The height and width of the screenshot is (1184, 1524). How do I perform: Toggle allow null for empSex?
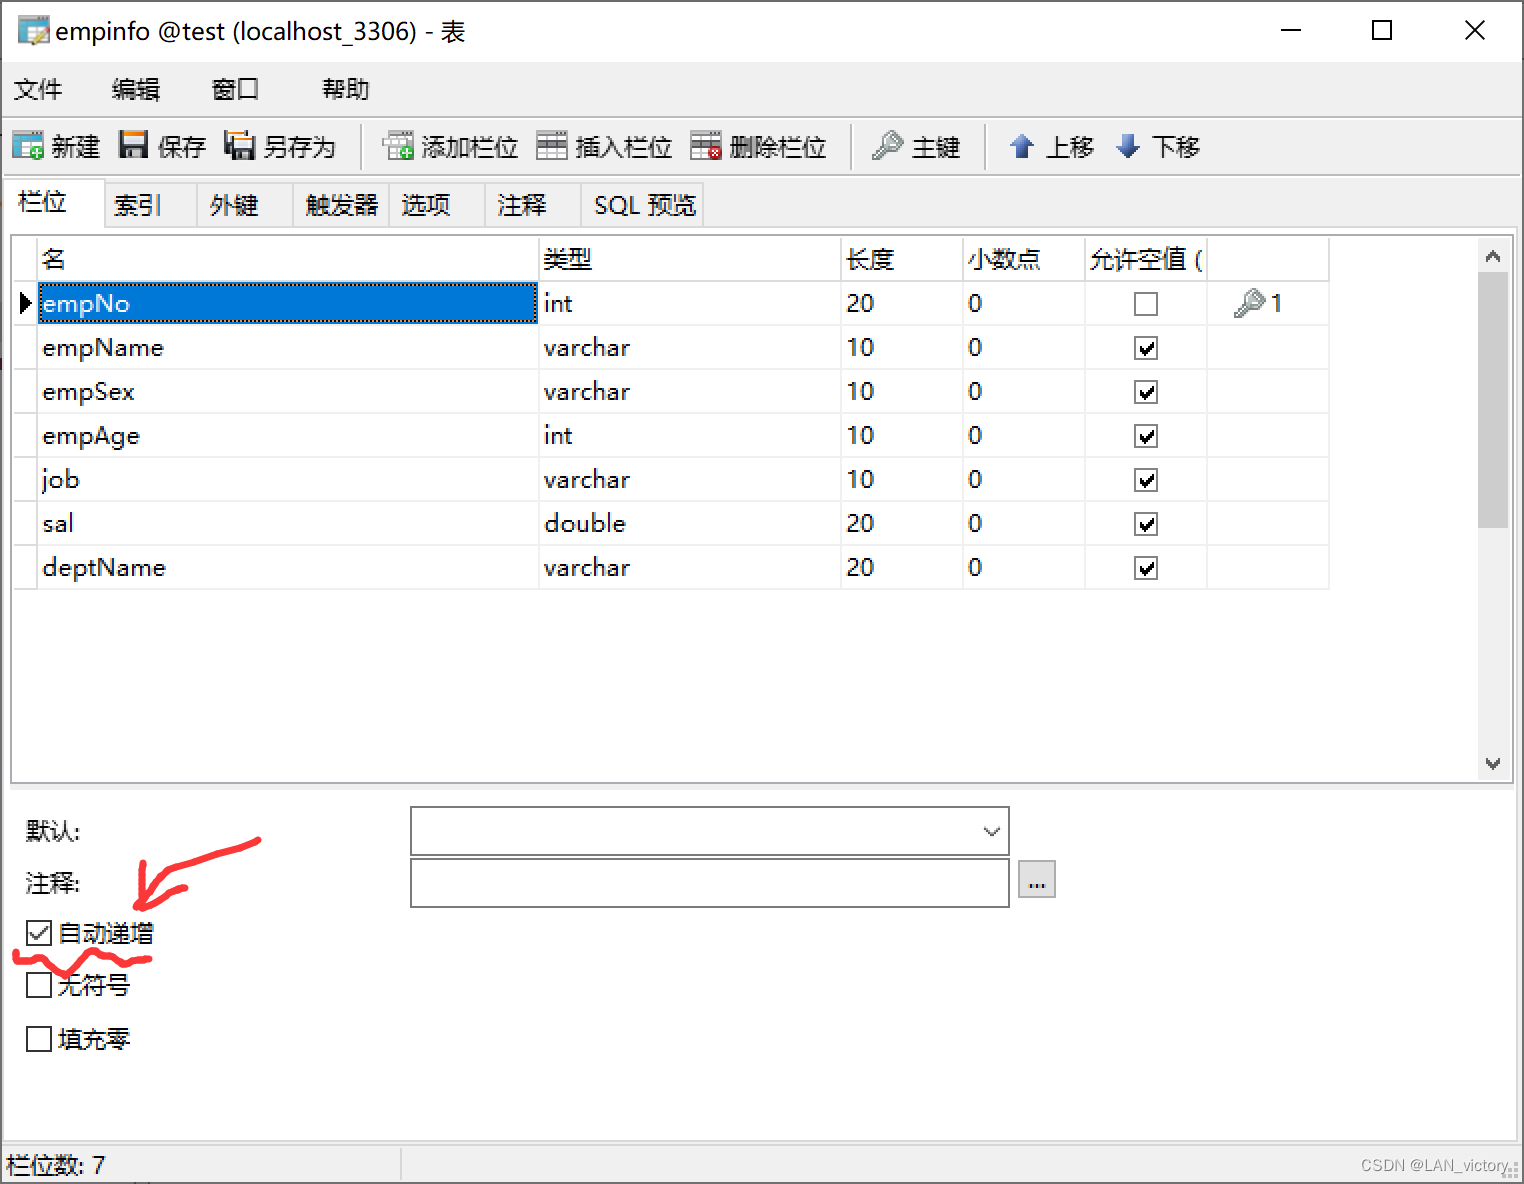point(1146,392)
